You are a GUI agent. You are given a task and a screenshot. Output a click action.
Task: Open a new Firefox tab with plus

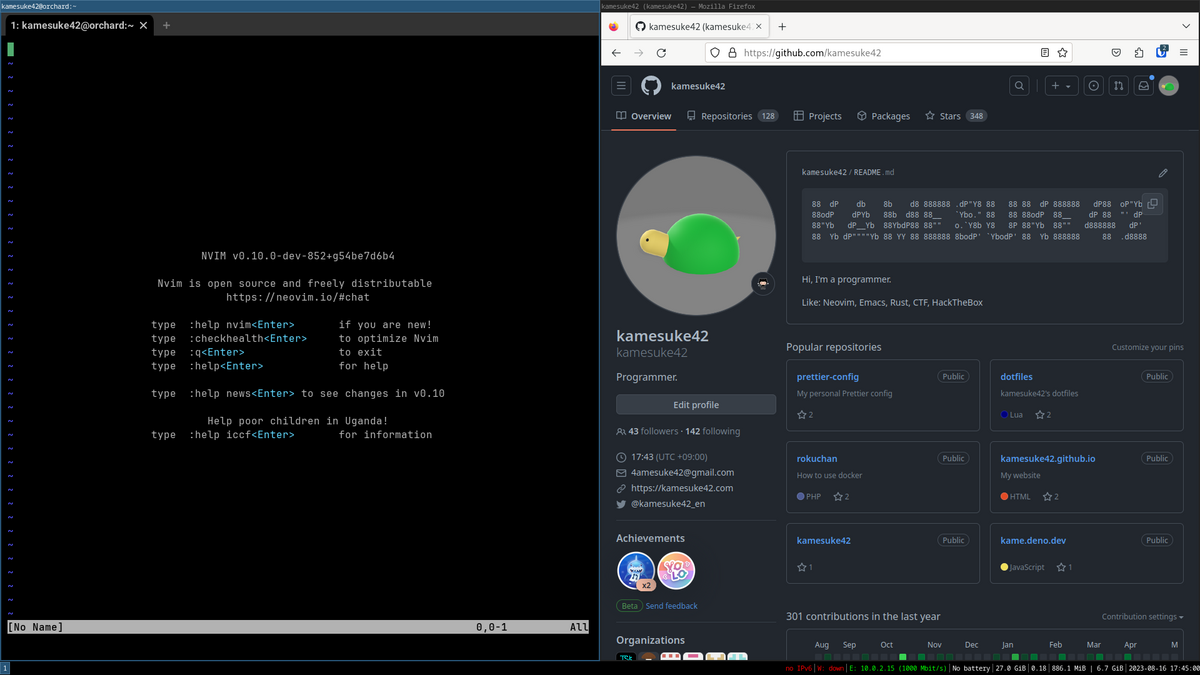tap(782, 26)
